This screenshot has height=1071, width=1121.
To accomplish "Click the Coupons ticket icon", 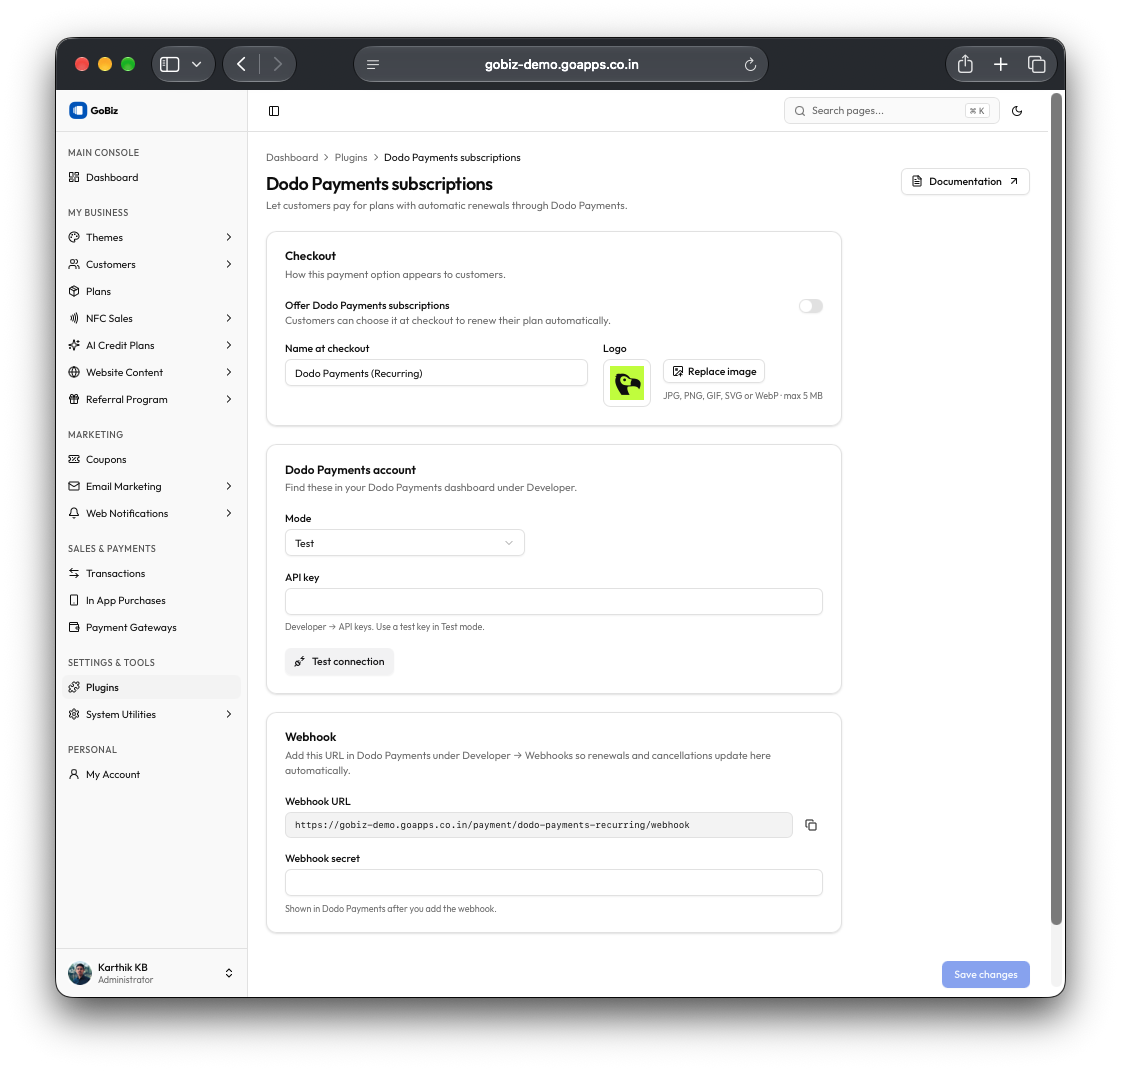I will pyautogui.click(x=74, y=459).
